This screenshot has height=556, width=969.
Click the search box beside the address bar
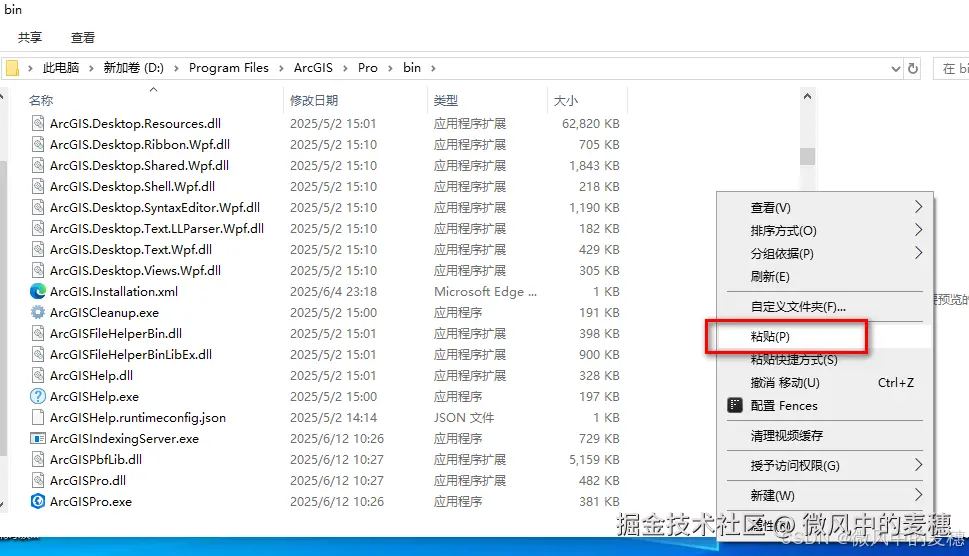pos(951,69)
